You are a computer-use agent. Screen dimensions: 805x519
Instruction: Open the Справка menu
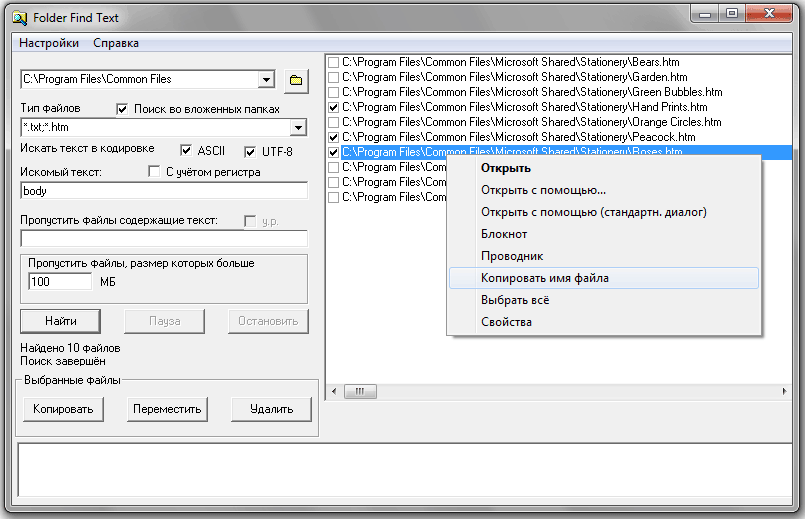[116, 43]
